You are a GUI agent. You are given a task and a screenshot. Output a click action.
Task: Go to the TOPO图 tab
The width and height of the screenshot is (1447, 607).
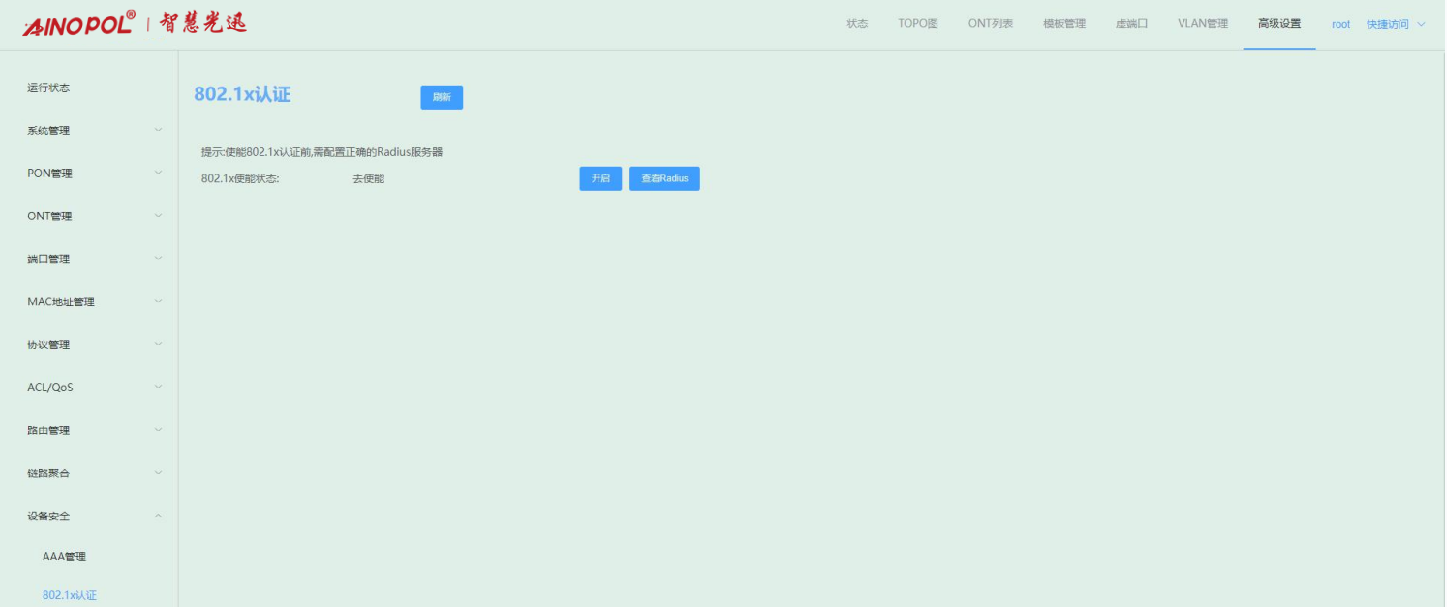(917, 24)
